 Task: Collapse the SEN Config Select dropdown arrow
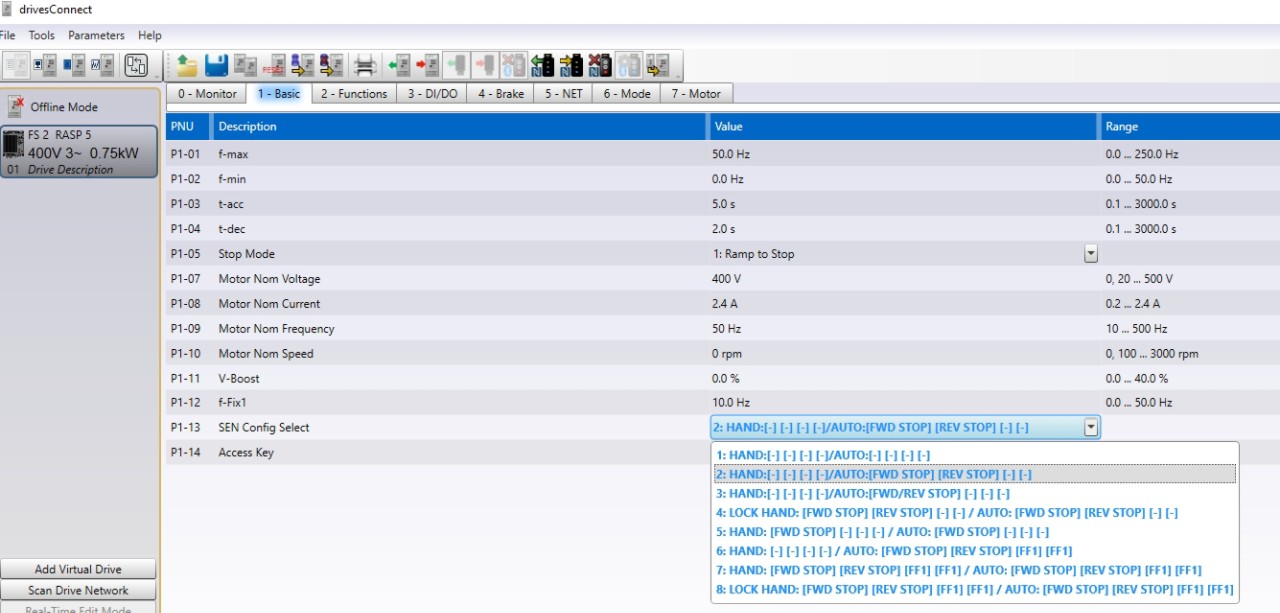(1091, 428)
